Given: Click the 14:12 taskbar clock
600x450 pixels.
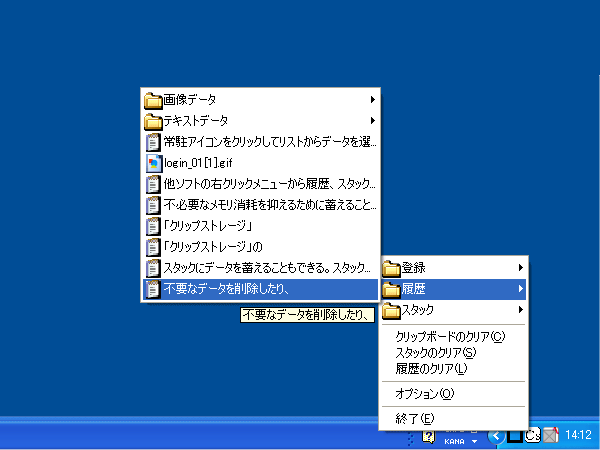Looking at the screenshot, I should pos(578,435).
